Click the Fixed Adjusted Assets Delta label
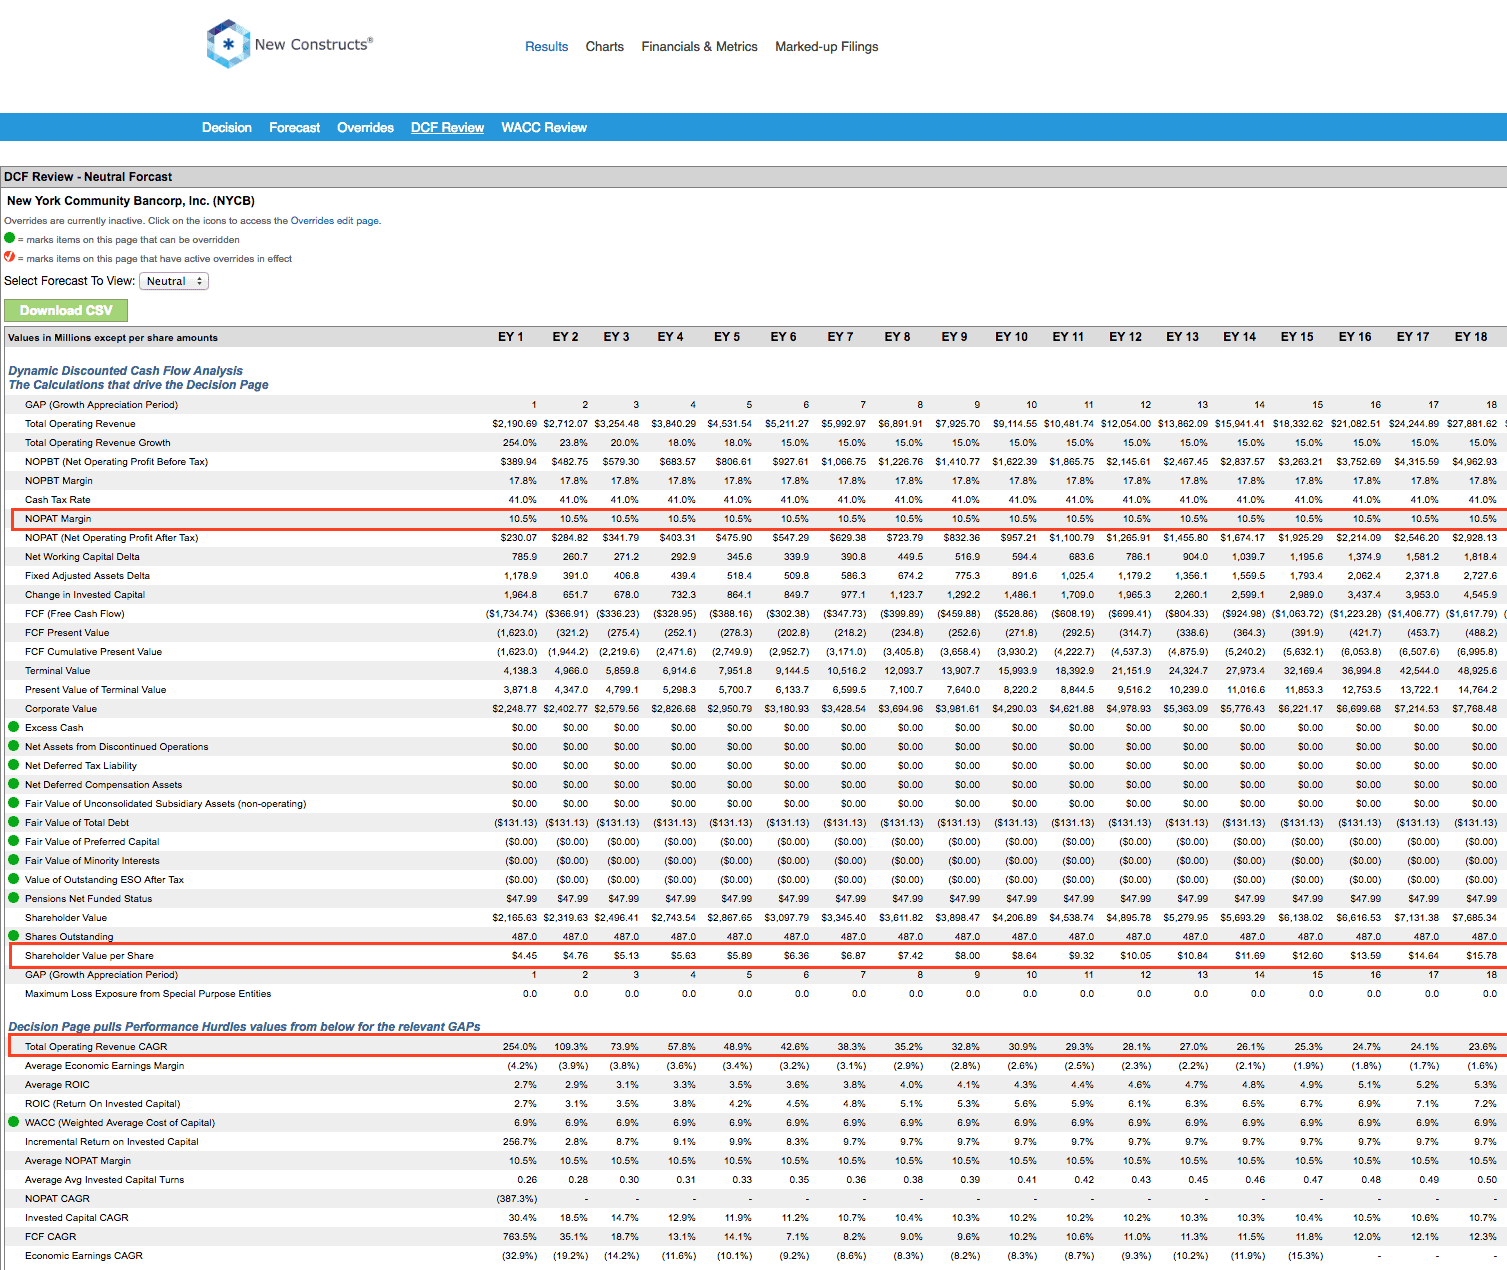This screenshot has height=1270, width=1507. pyautogui.click(x=87, y=576)
